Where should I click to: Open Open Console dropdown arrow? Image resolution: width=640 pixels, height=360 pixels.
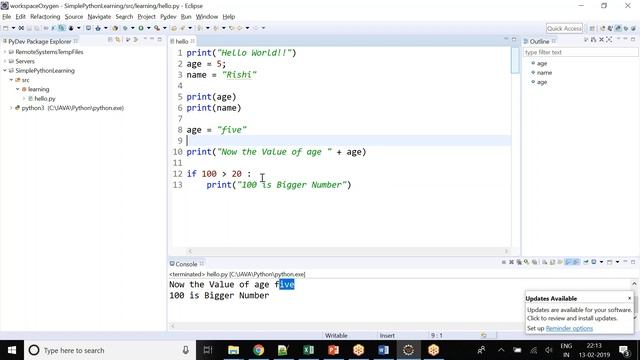617,262
